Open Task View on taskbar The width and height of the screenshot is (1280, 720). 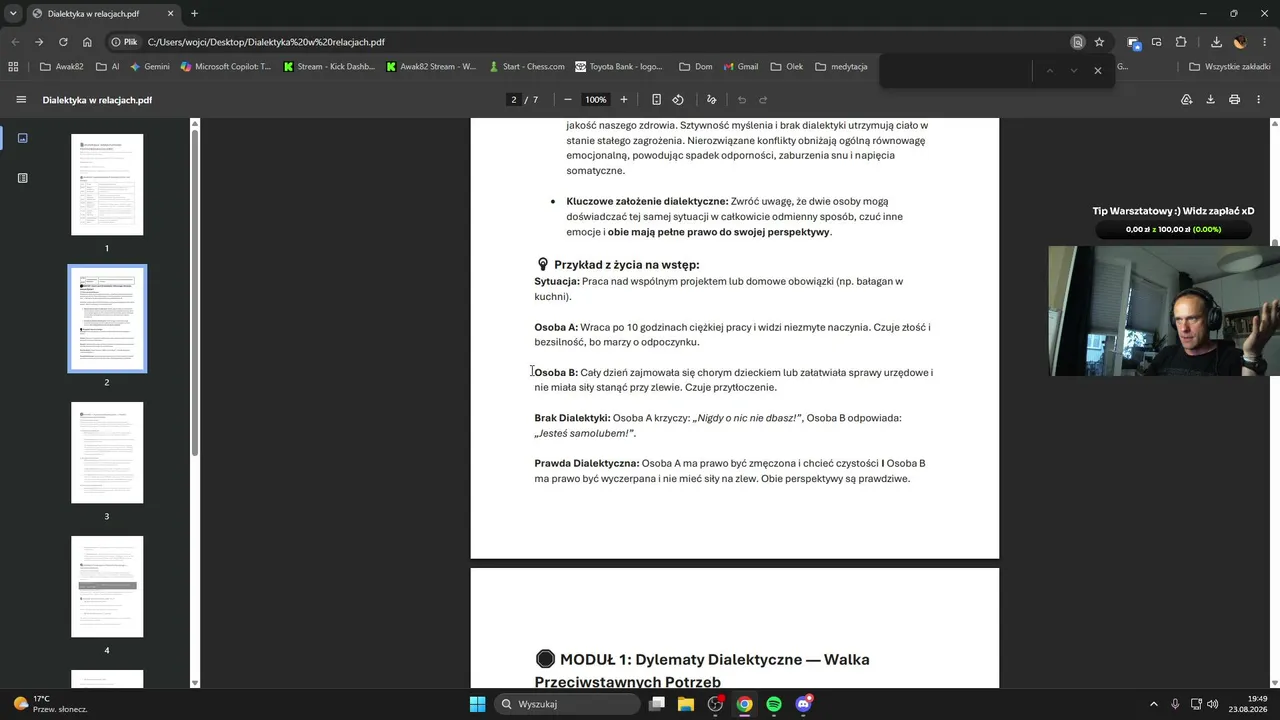[x=657, y=704]
